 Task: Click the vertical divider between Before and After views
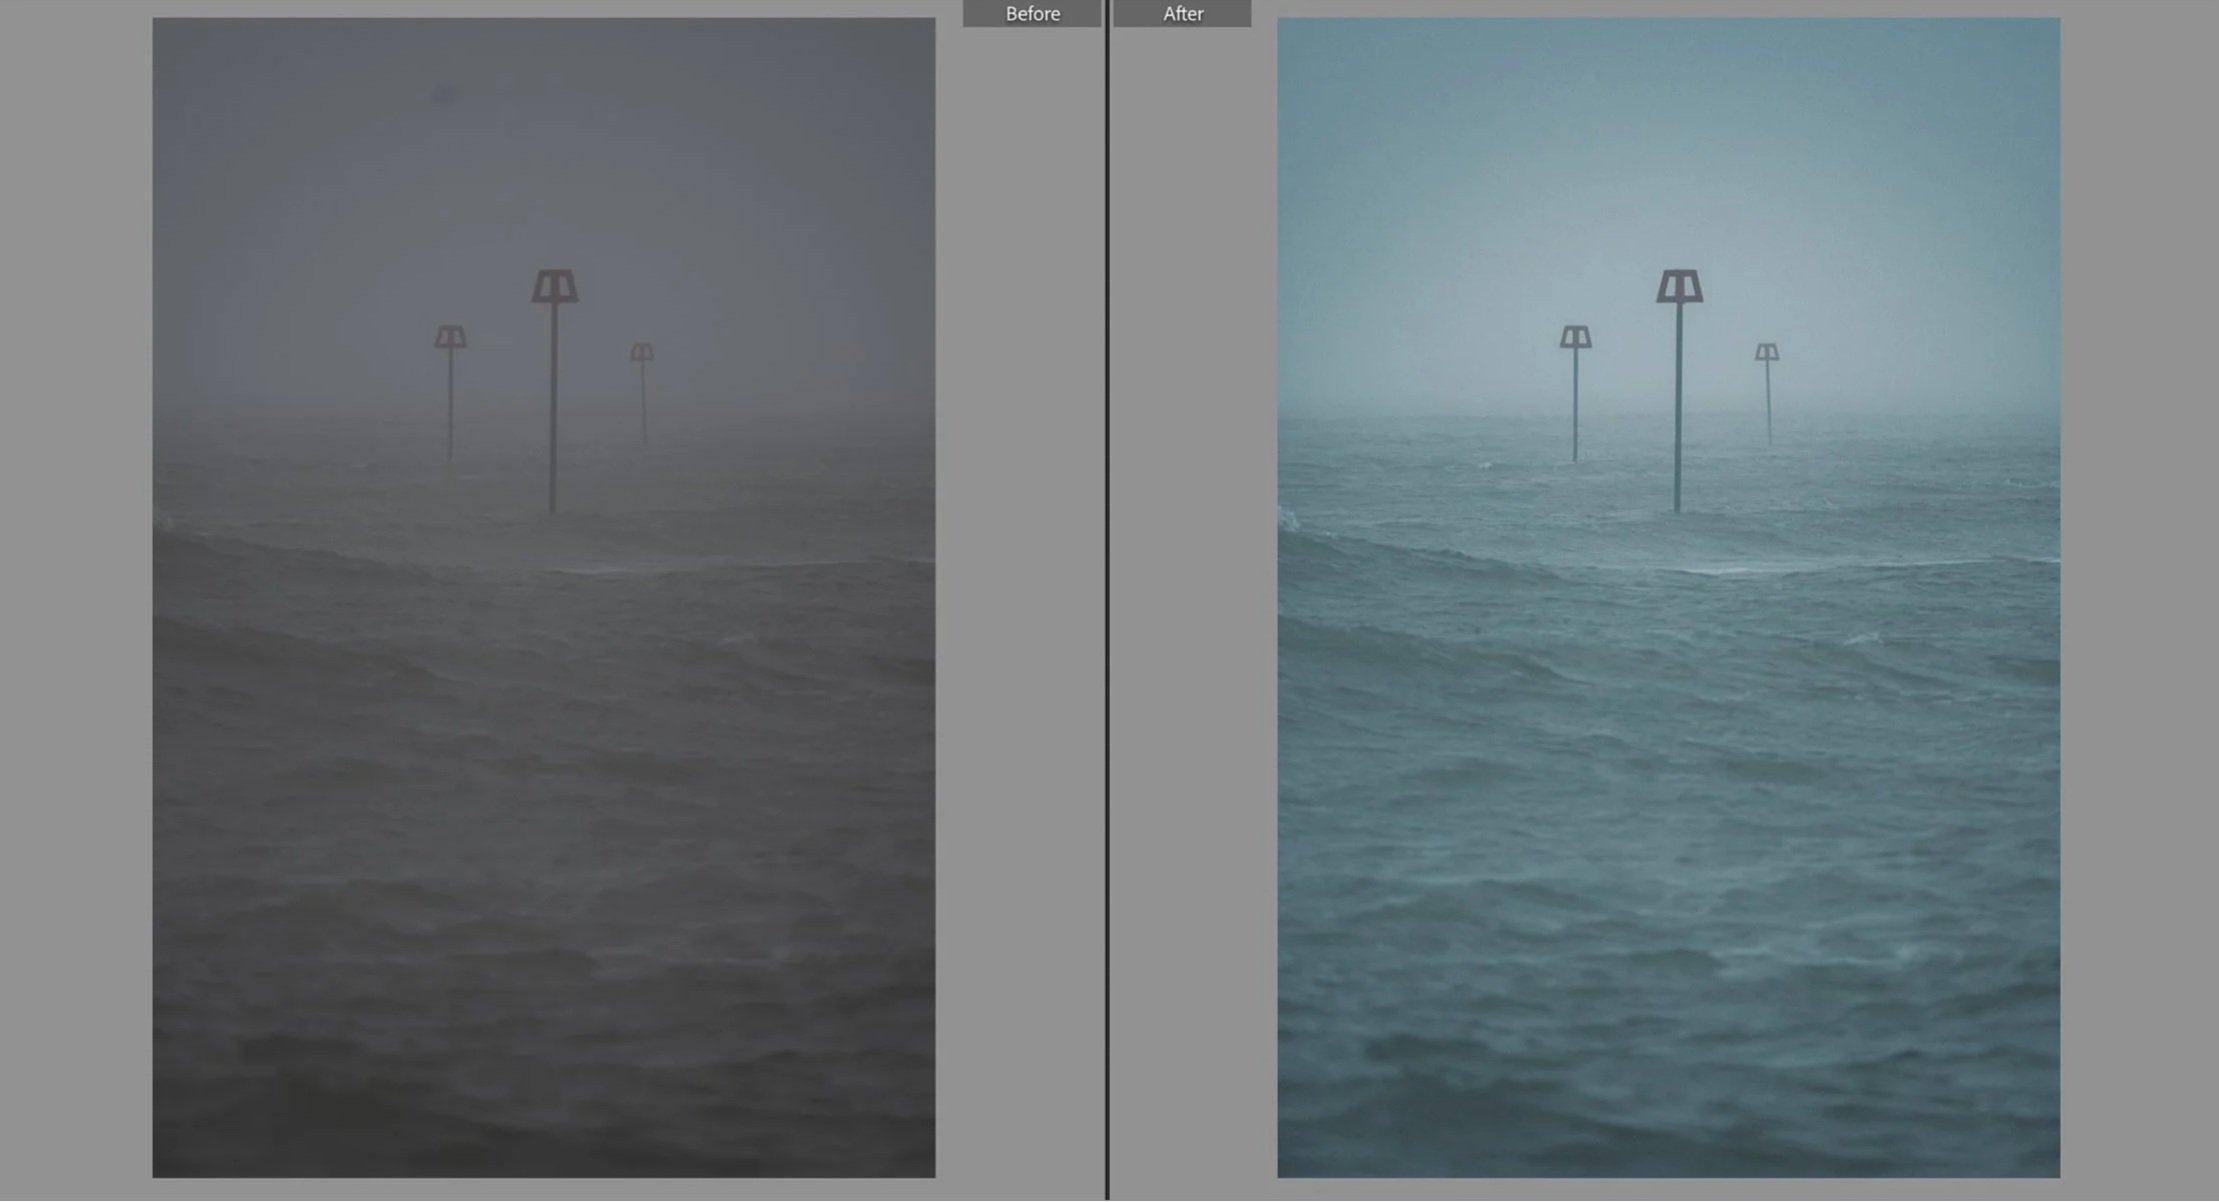point(1108,600)
